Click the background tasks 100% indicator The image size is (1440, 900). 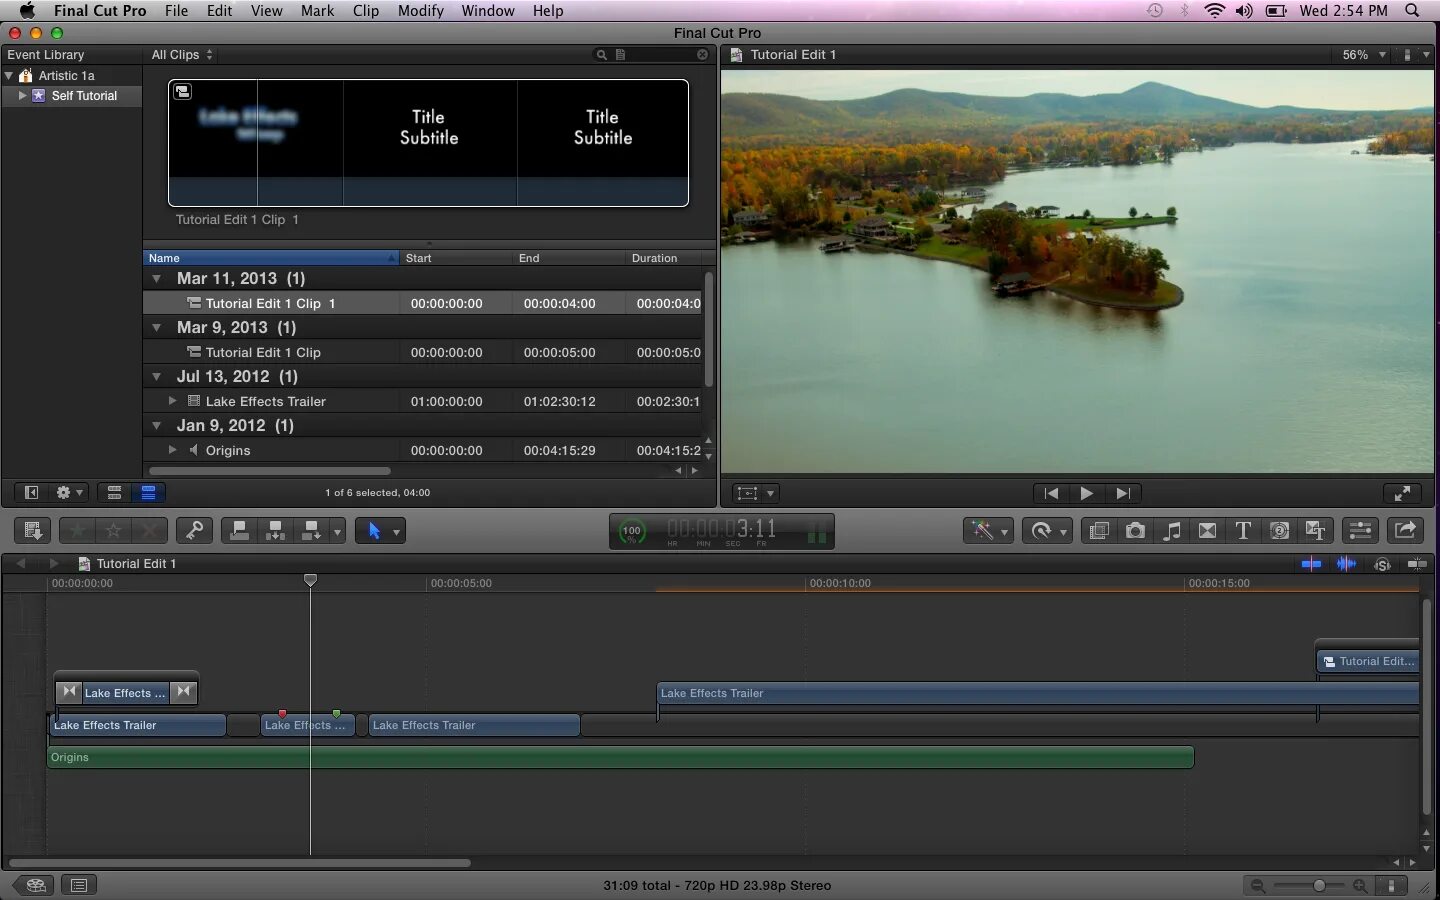point(631,532)
